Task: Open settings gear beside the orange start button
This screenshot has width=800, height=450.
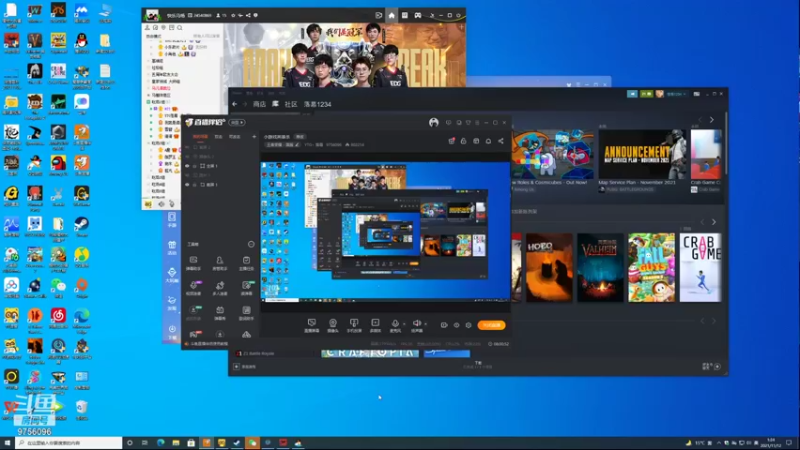Action: [x=468, y=325]
